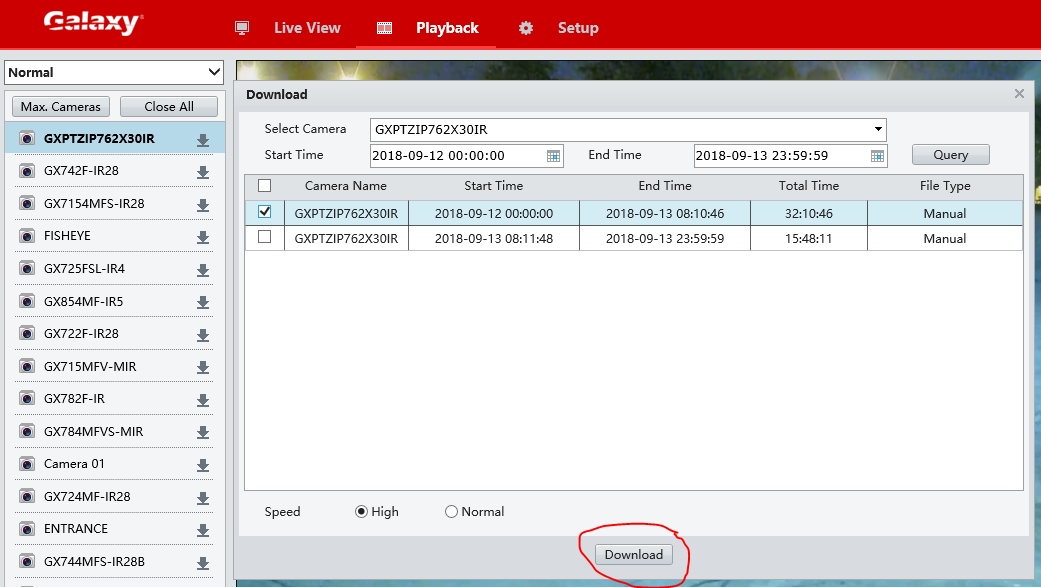Open the Select Camera dropdown

click(x=628, y=129)
